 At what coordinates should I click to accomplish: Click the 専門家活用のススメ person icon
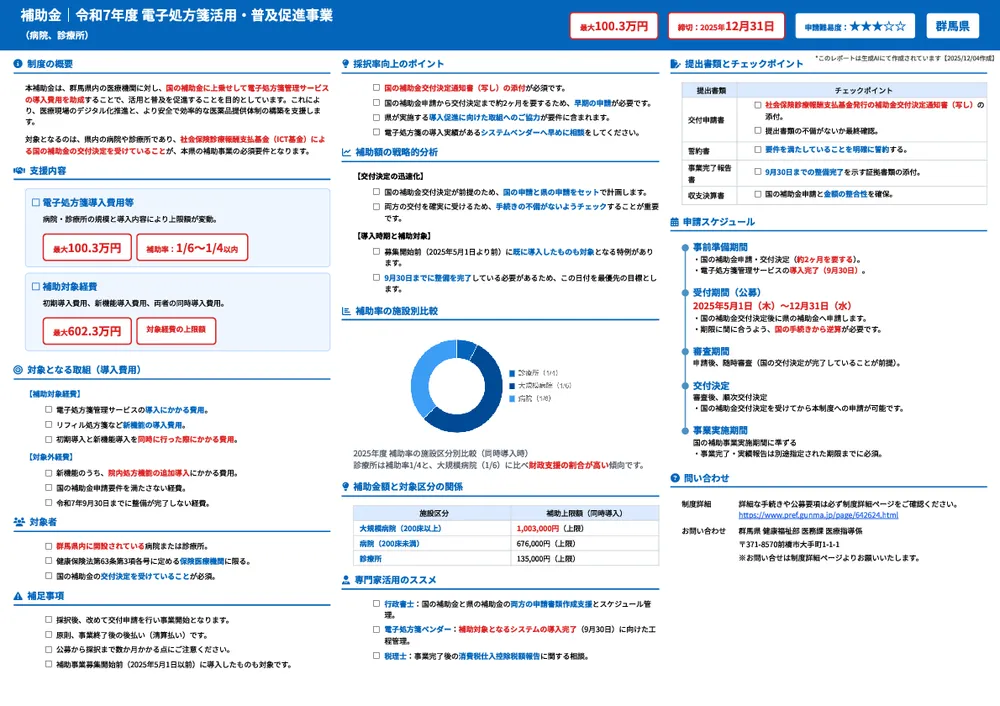[344, 580]
